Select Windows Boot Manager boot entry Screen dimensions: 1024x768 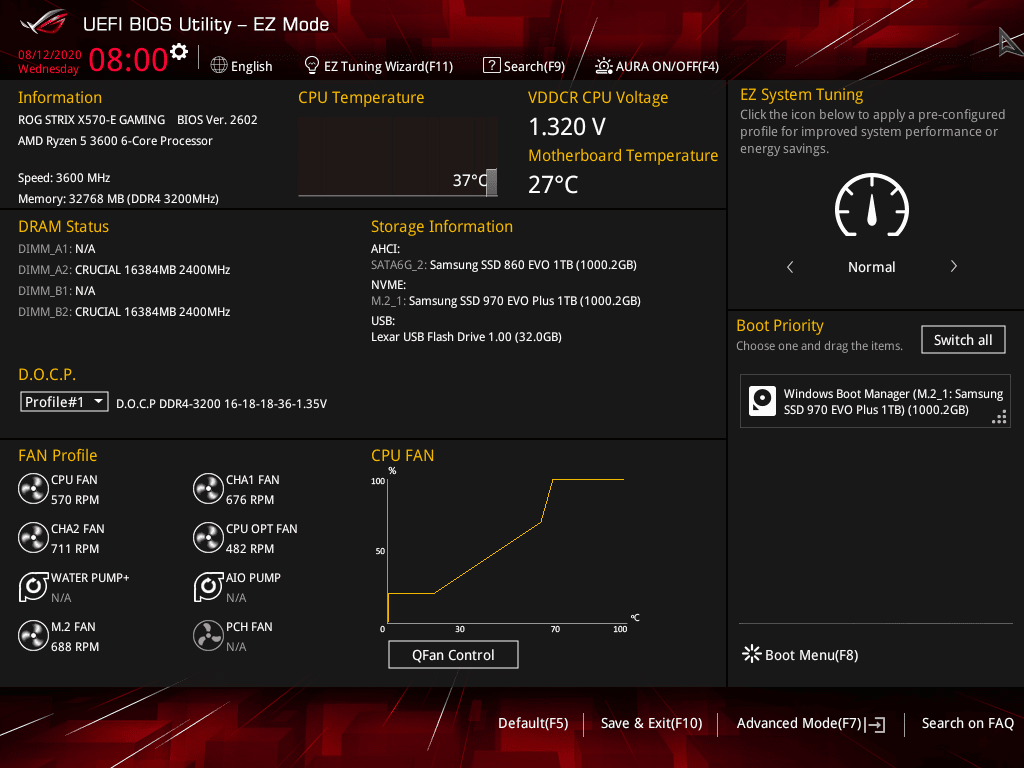875,401
